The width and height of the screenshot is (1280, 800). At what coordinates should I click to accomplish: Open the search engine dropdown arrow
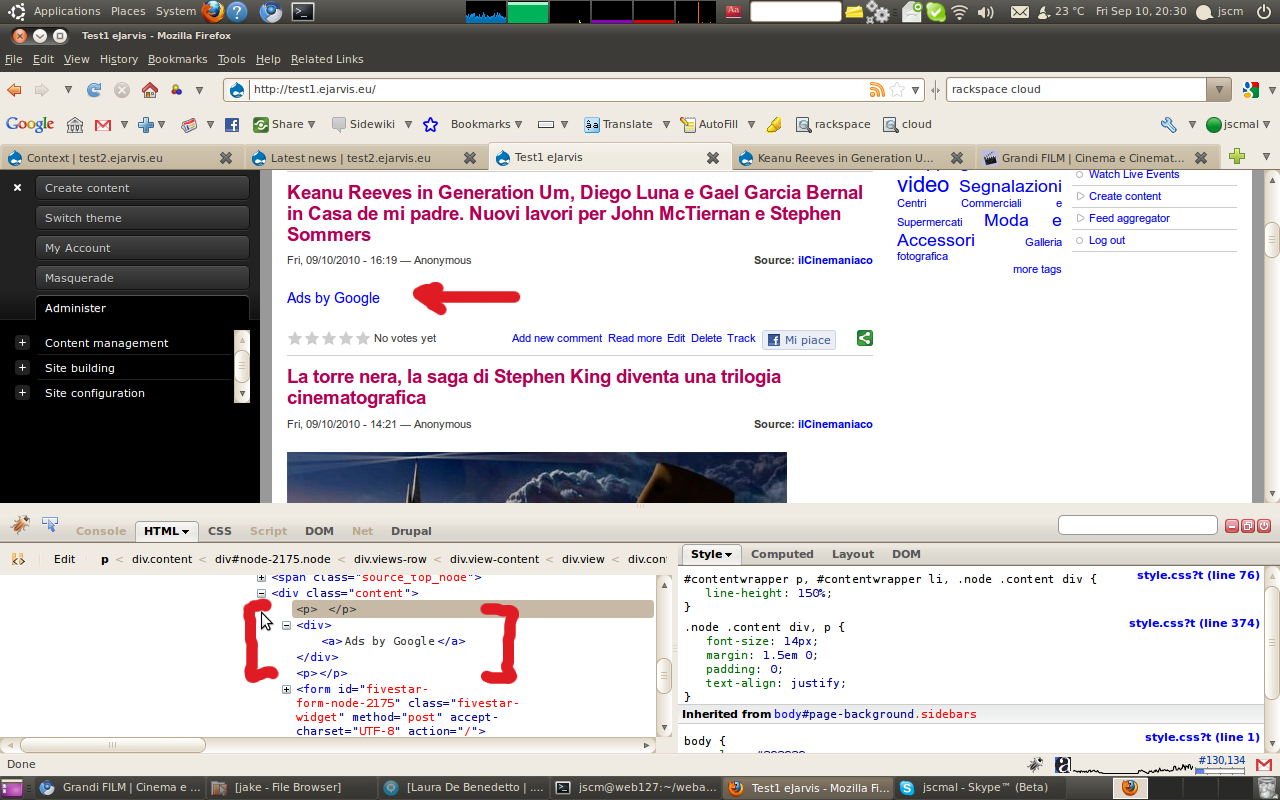(x=1218, y=90)
